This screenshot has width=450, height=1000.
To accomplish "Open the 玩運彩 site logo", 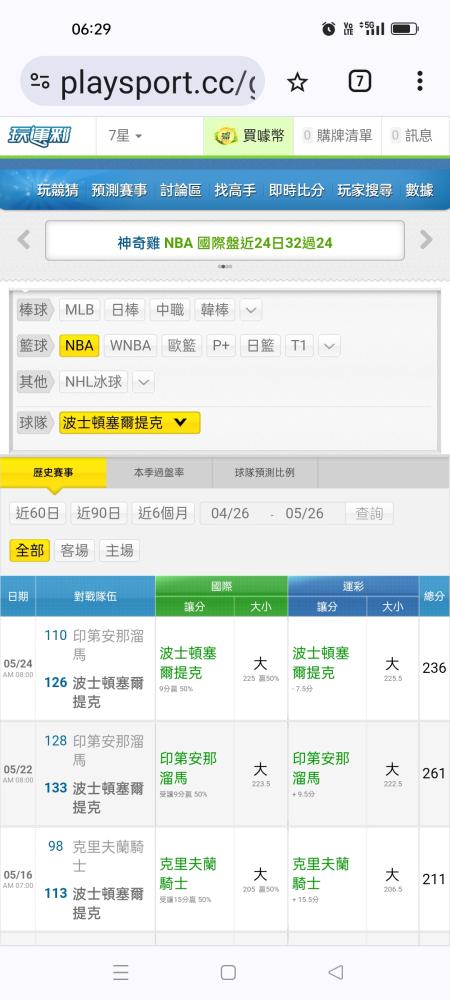I will pos(40,135).
